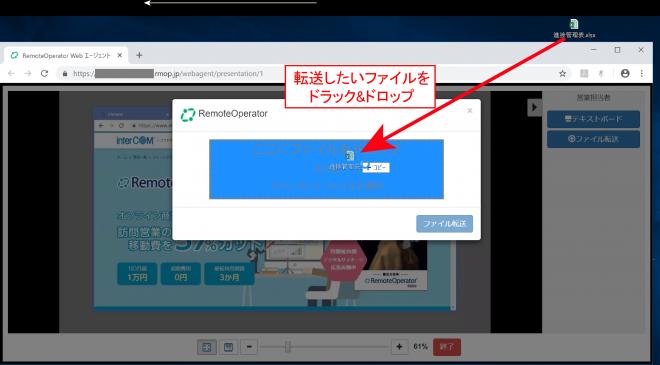Click the zoom slider handle
Viewport: 660px width, 365px height.
[x=288, y=347]
